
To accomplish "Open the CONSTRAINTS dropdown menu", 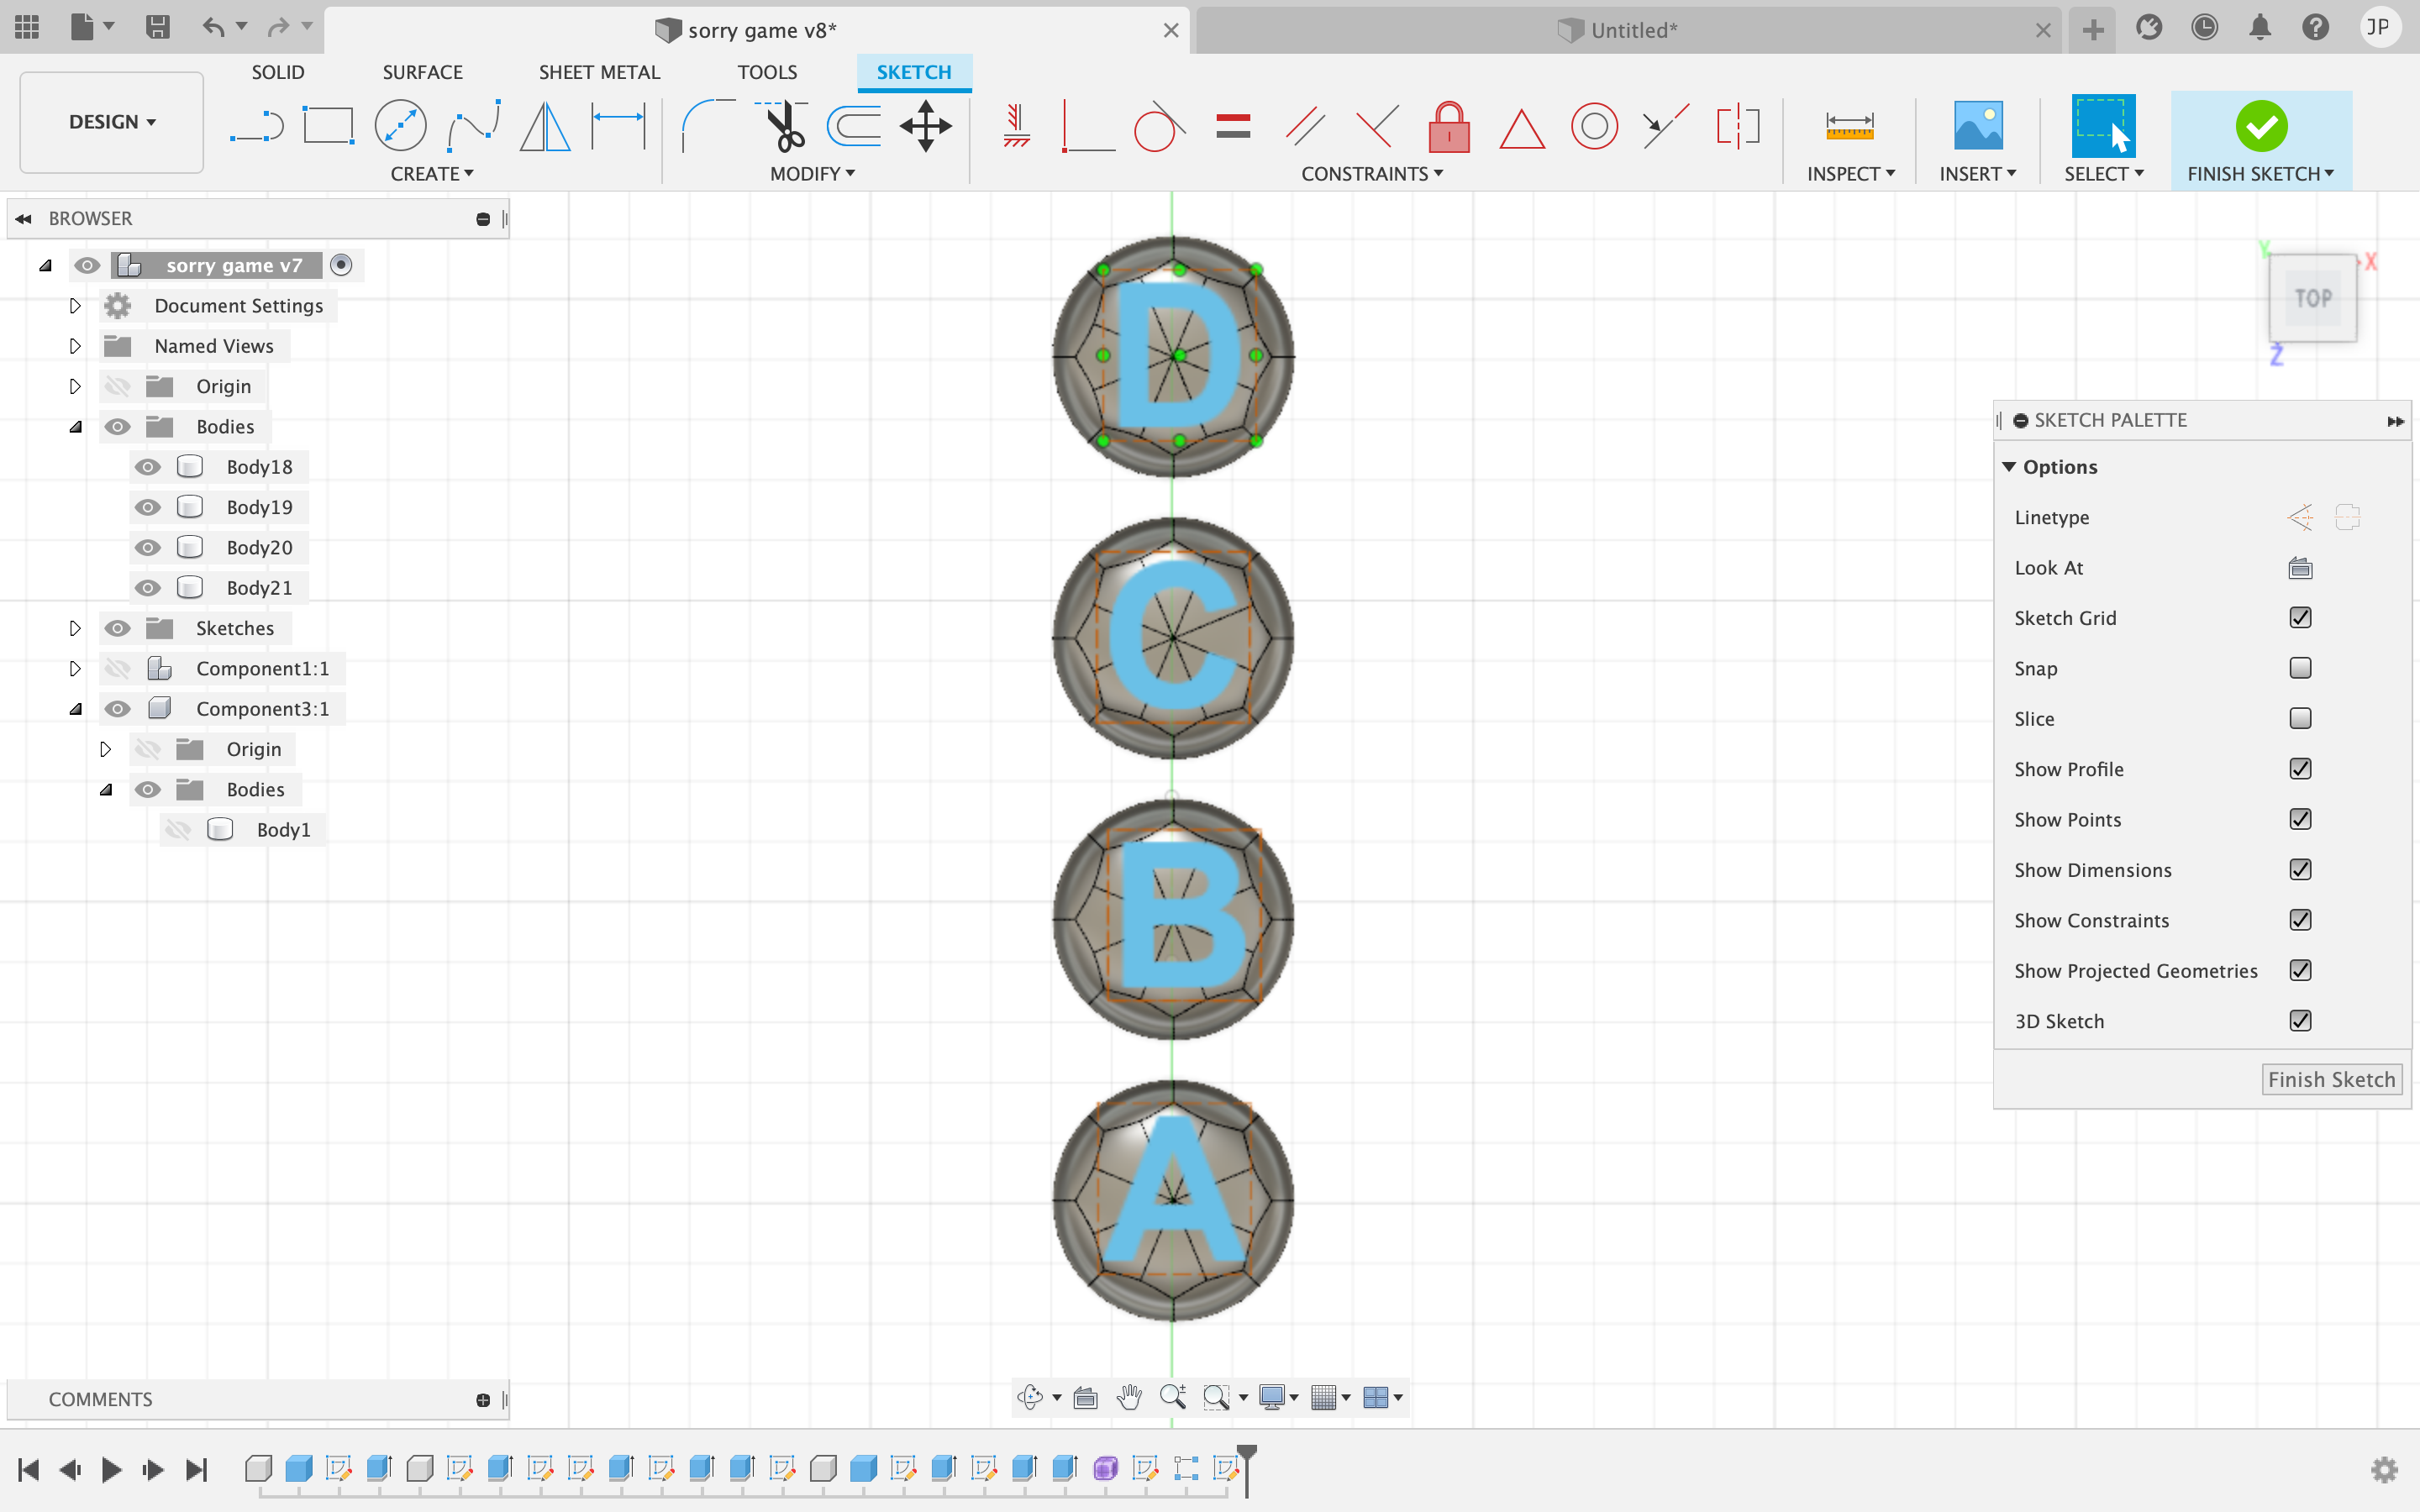I will tap(1372, 174).
